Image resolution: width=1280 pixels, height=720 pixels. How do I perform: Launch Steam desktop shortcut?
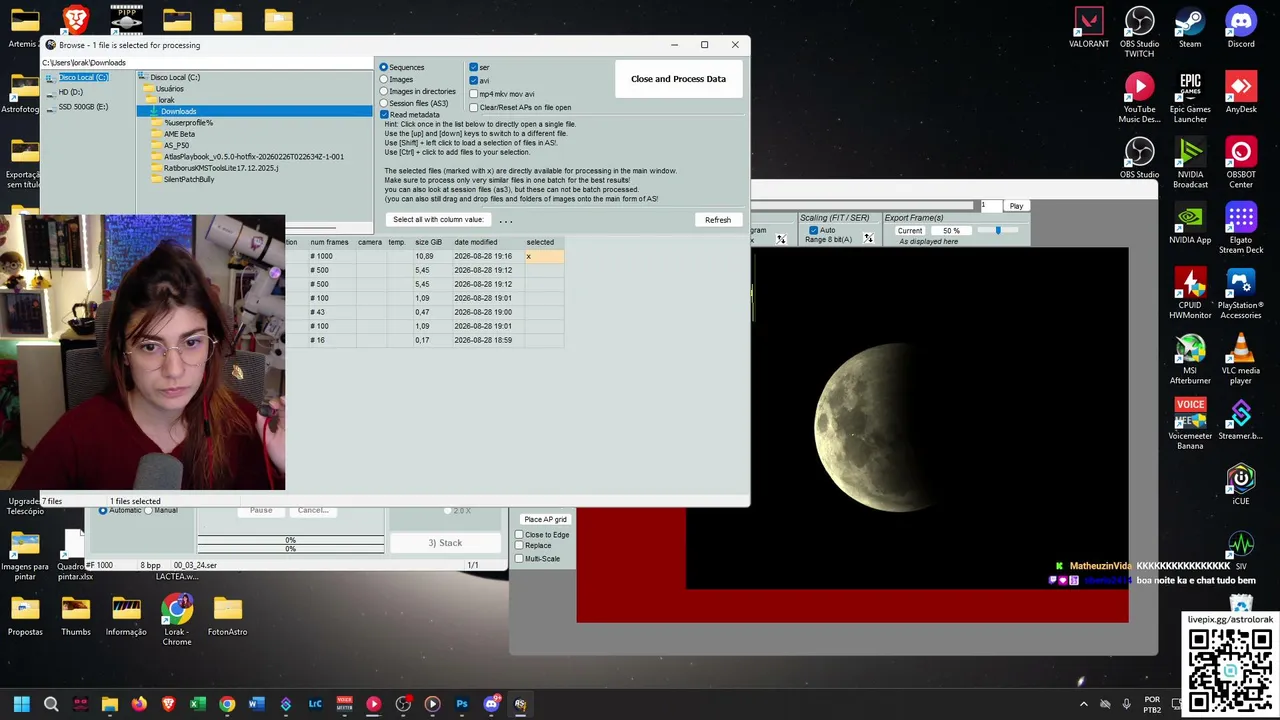pyautogui.click(x=1190, y=28)
